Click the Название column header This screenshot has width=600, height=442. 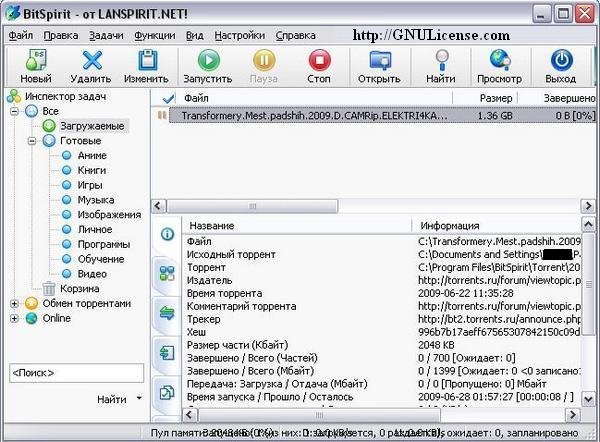[212, 226]
